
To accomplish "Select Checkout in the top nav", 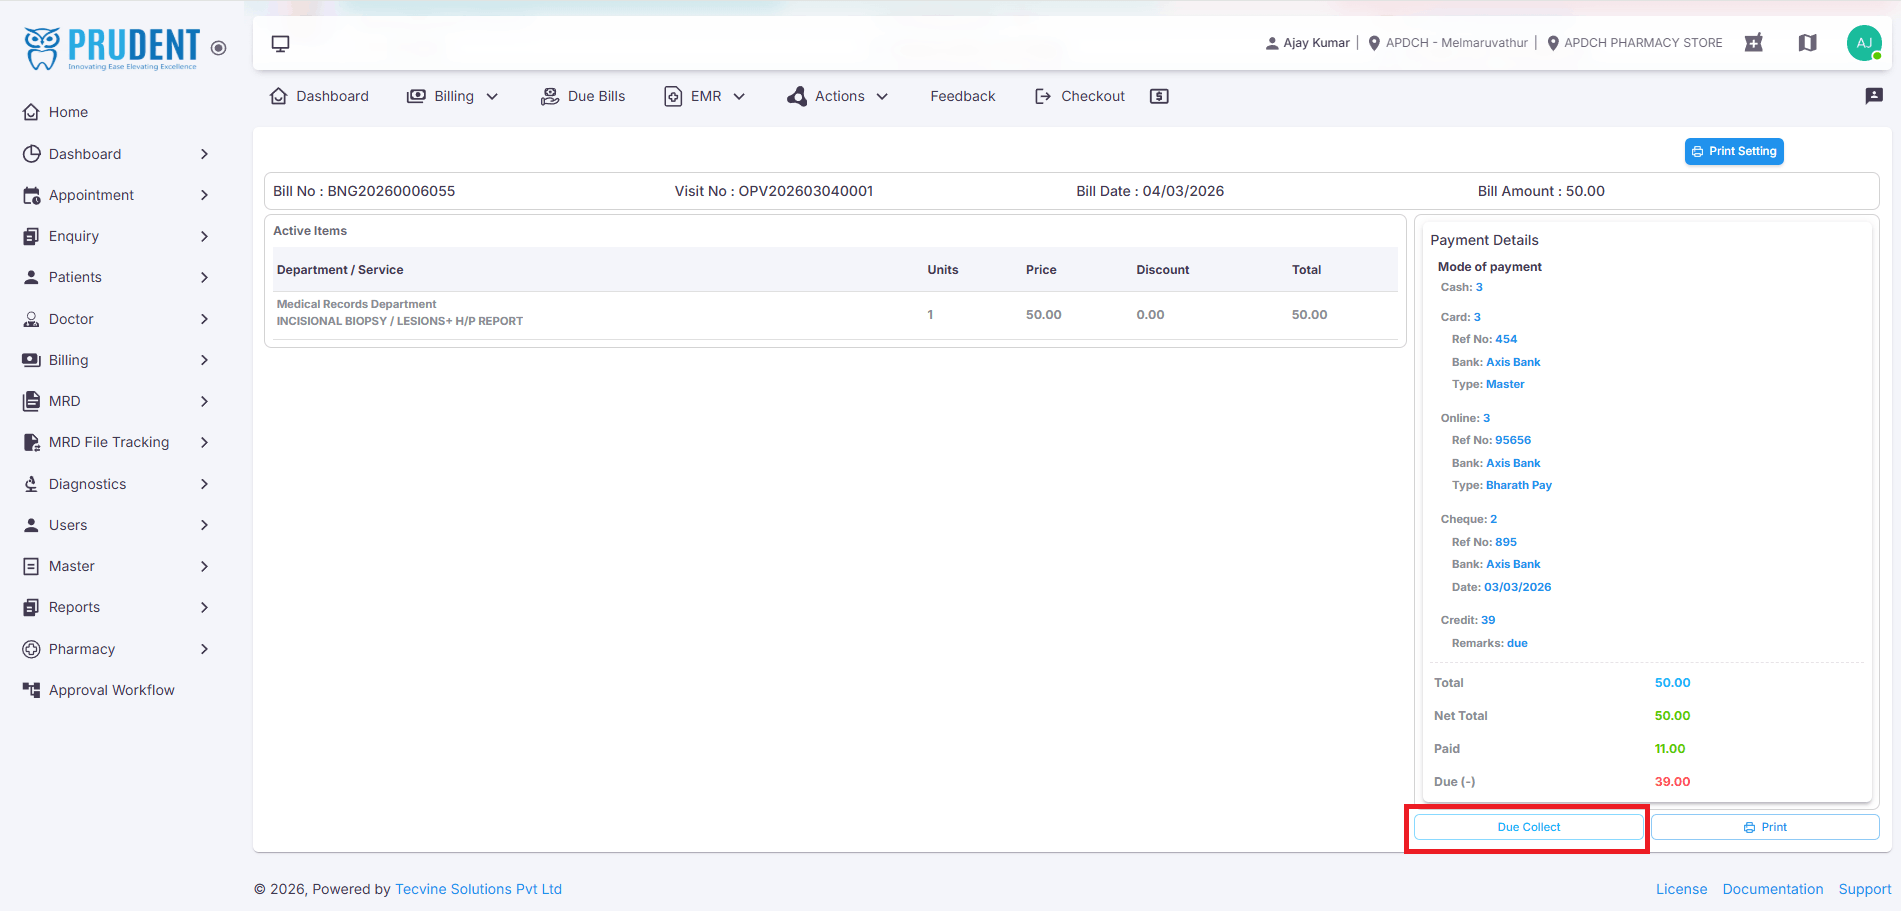I will point(1080,96).
